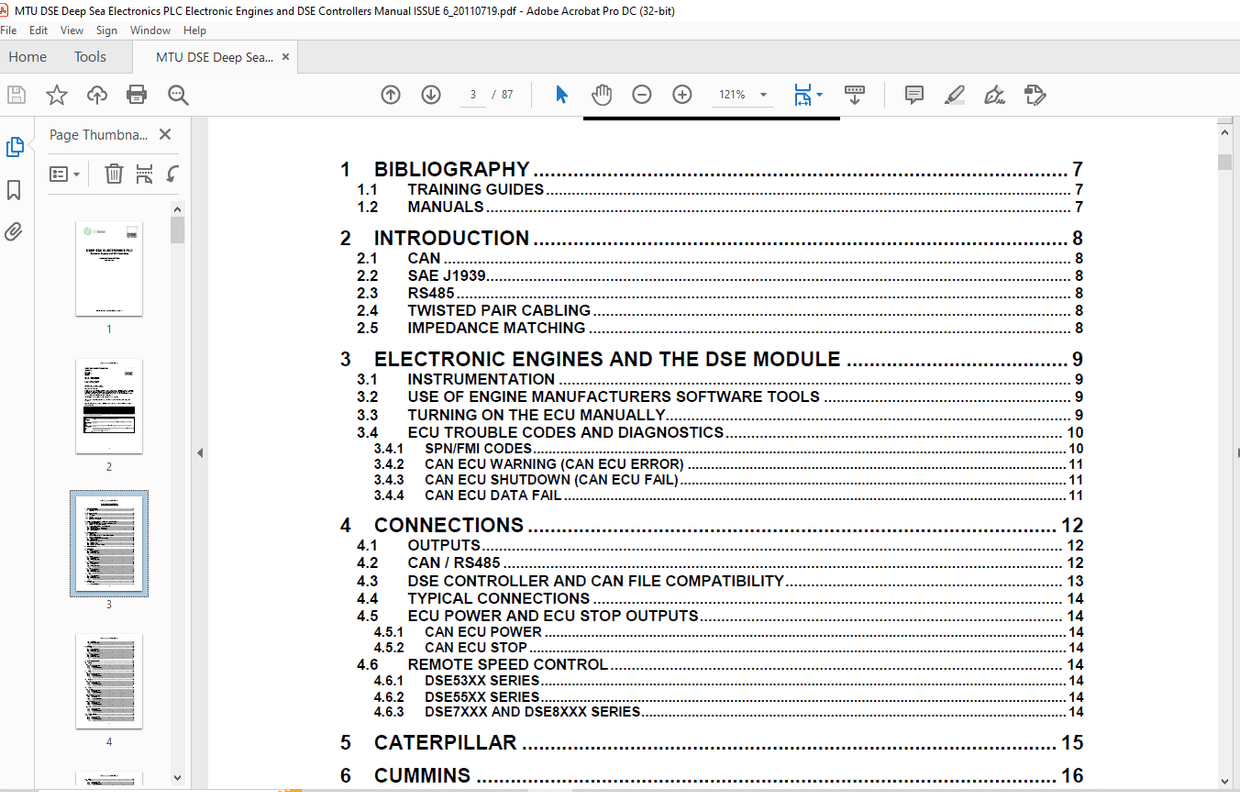
Task: Delete page using thumbnail panel trash icon
Action: (x=113, y=174)
